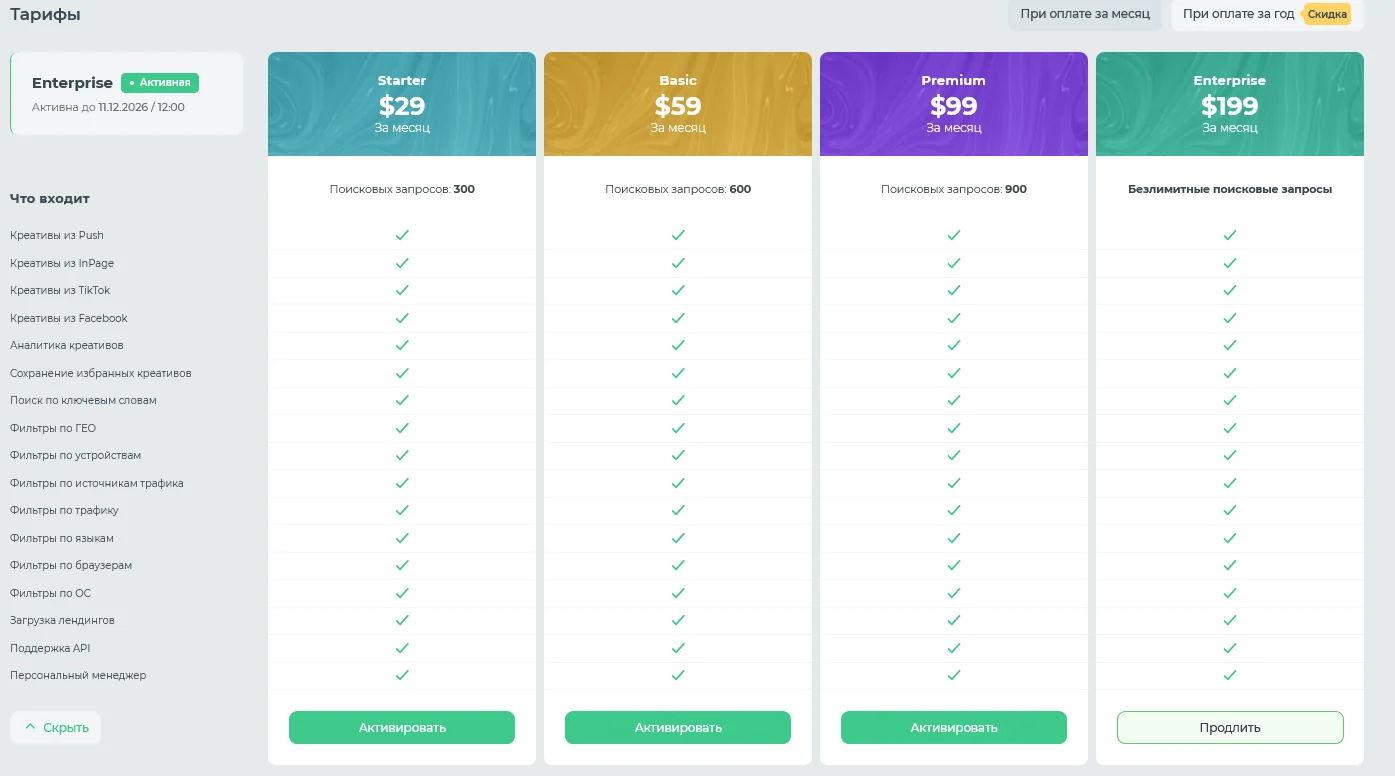Collapse the feature list with Скрыть
This screenshot has width=1395, height=776.
[x=56, y=728]
